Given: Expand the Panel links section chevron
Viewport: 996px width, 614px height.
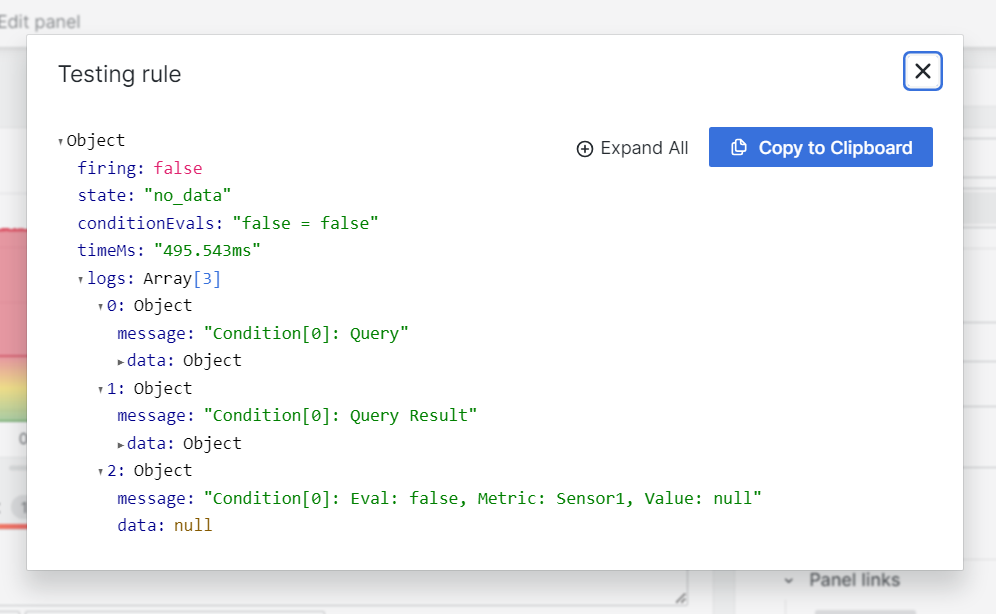Looking at the screenshot, I should (788, 580).
